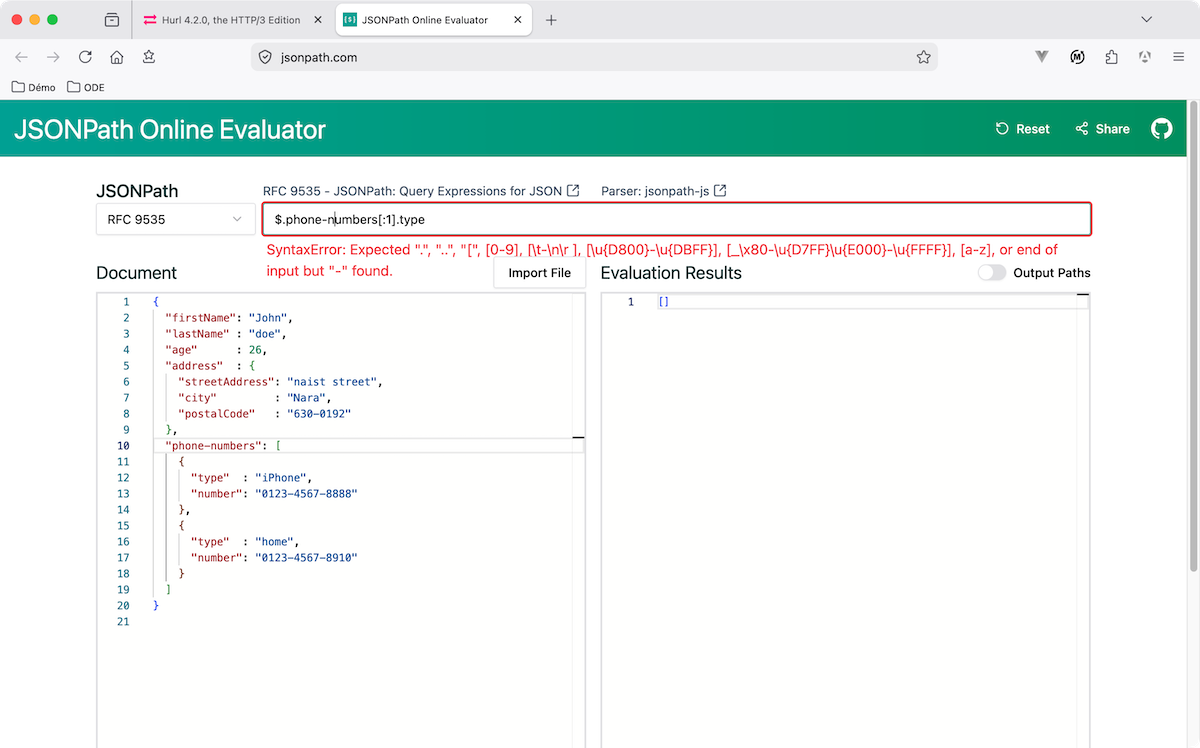This screenshot has width=1200, height=748.
Task: Click the V-shaped extension icon in toolbar
Action: point(1042,57)
